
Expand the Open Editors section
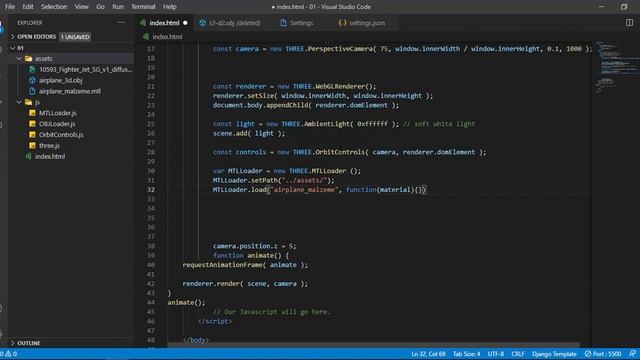[x=13, y=37]
